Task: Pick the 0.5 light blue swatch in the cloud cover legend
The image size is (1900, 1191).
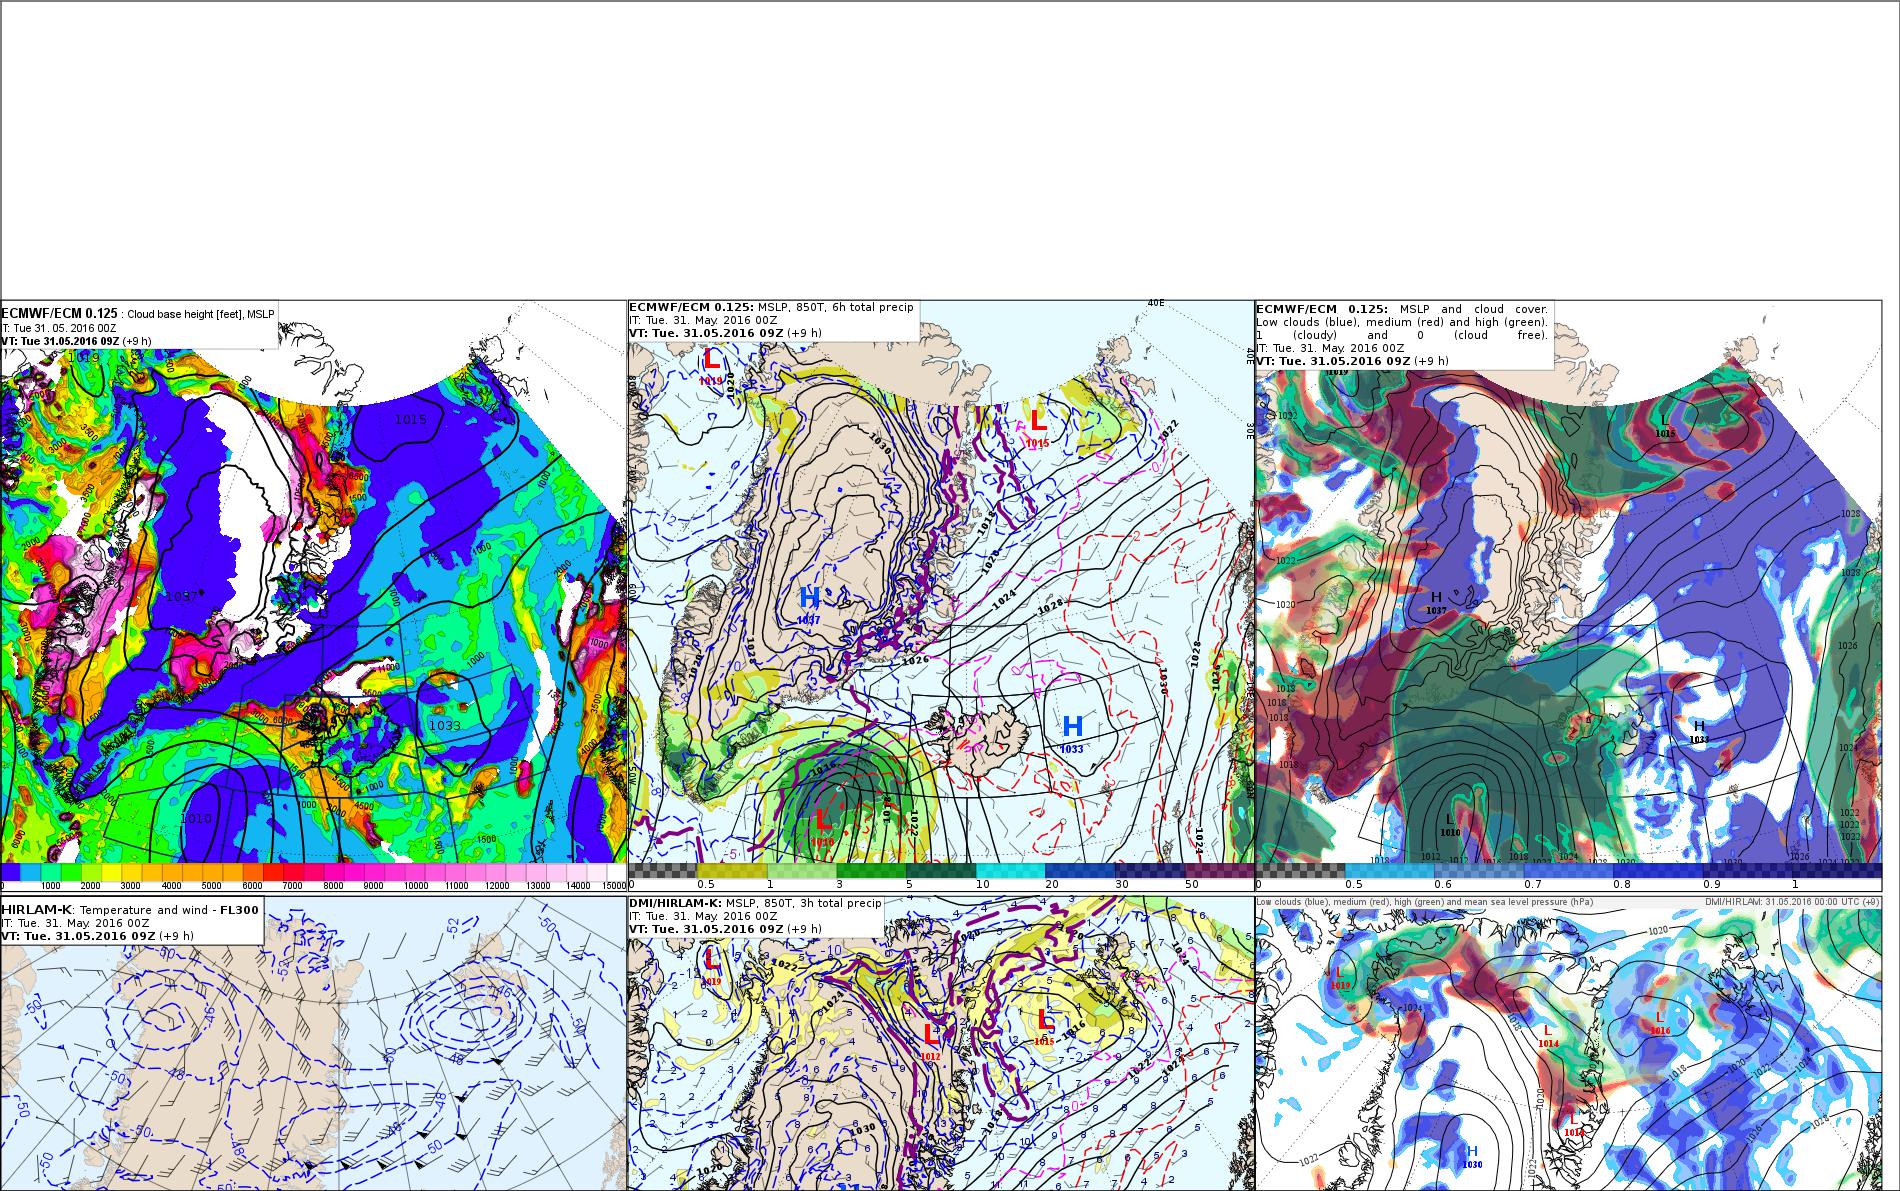Action: (1390, 871)
